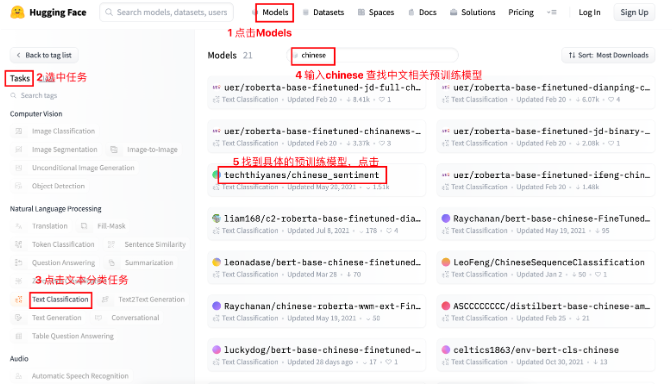
Task: Open liam168/c2-roberta-base-finetuned-dia model
Action: [x=317, y=224]
